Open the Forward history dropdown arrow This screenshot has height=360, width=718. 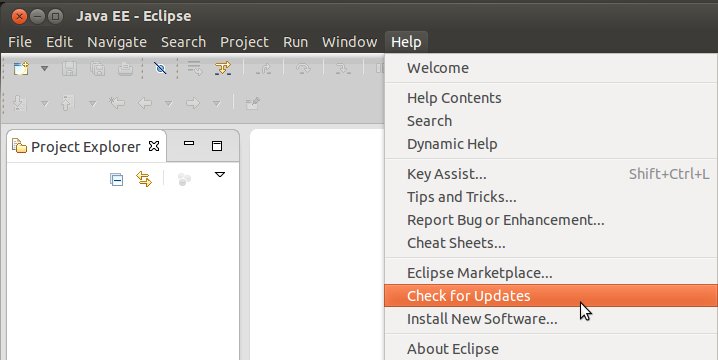217,104
